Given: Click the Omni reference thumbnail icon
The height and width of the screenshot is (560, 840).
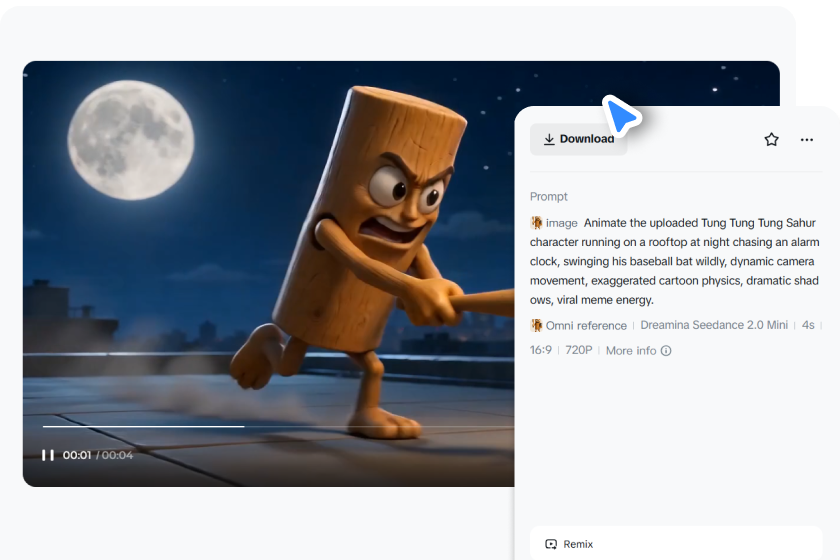Looking at the screenshot, I should 536,325.
